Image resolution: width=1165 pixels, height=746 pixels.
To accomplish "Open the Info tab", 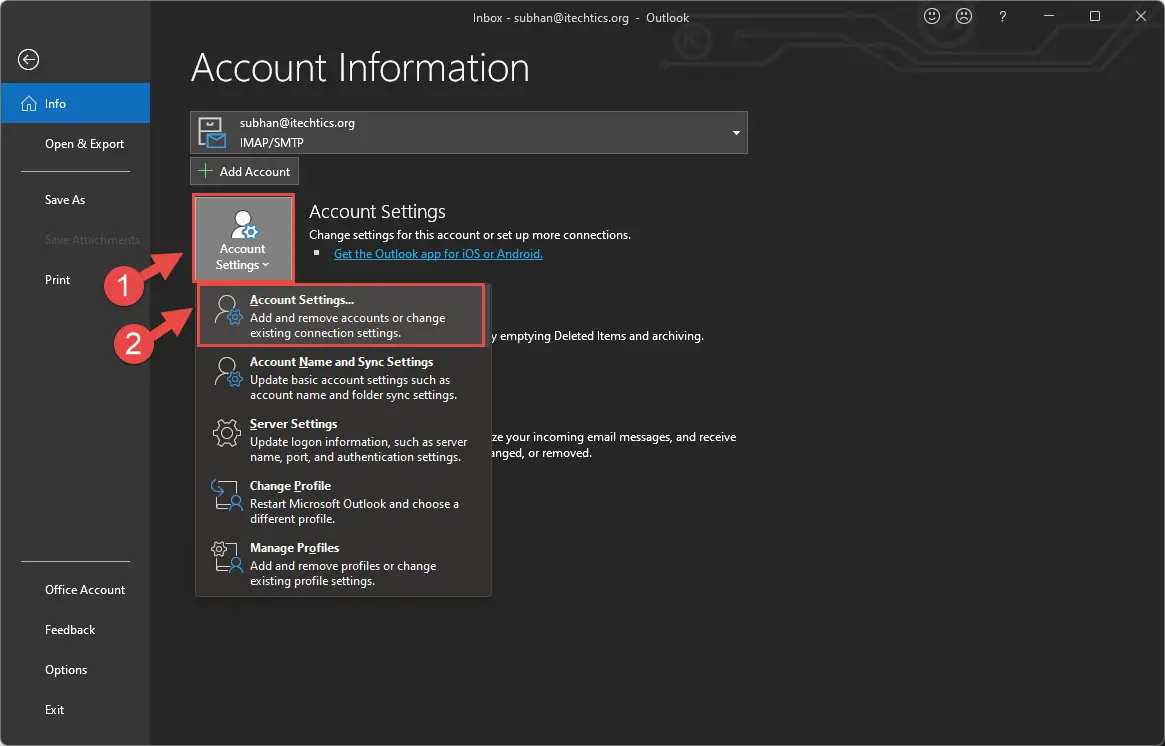I will point(75,103).
